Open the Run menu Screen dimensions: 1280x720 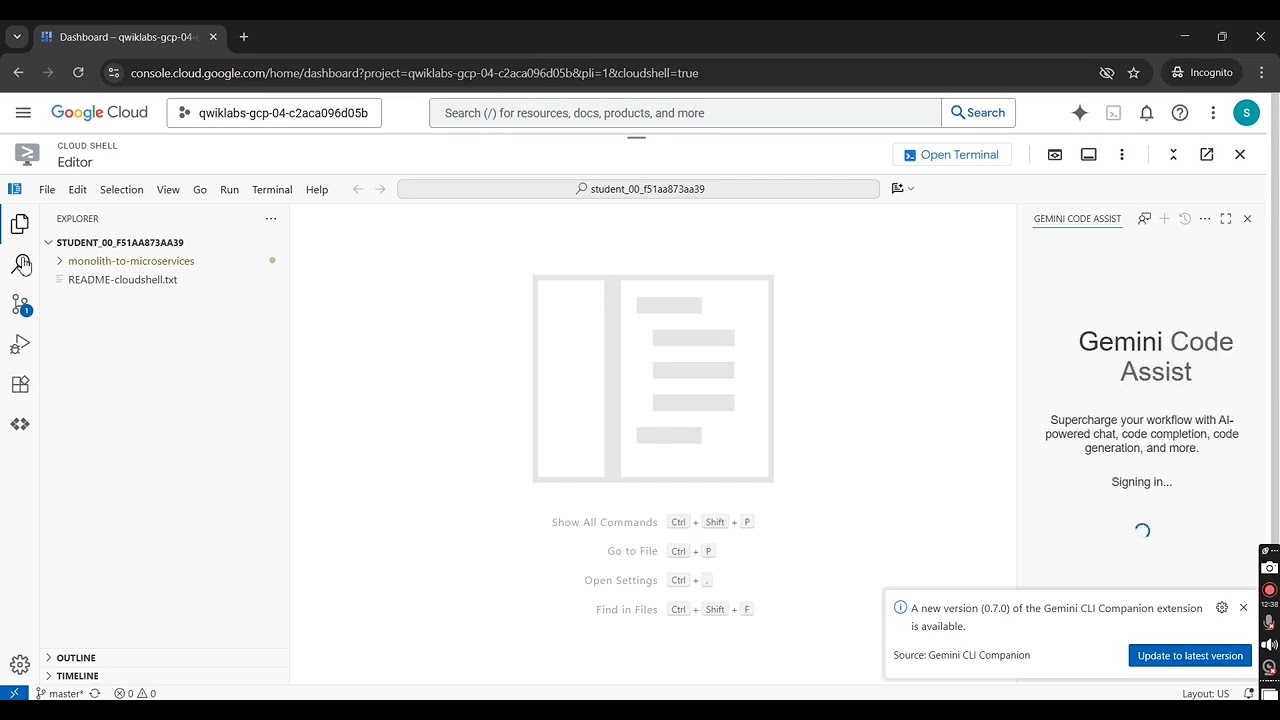(230, 190)
